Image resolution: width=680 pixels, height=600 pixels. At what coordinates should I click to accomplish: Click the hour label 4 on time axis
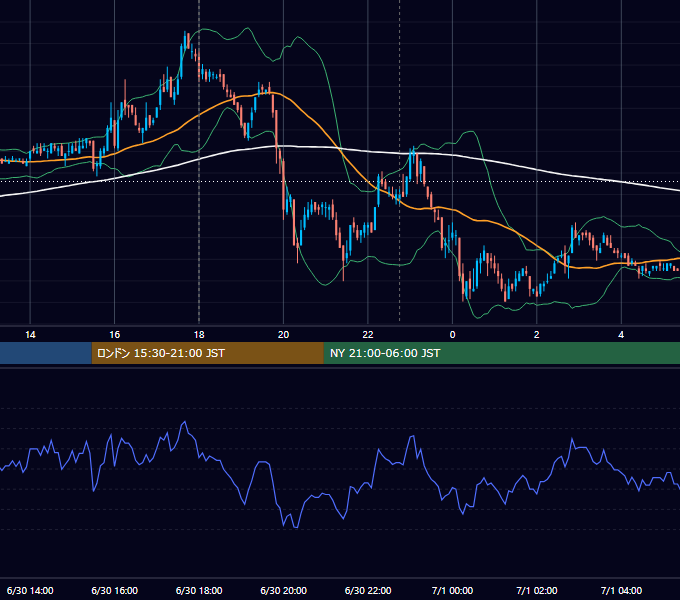point(621,335)
